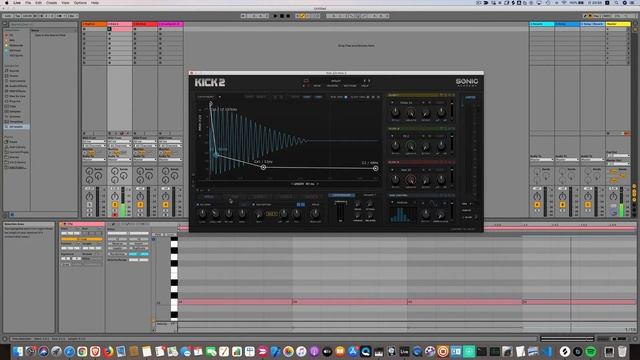Toggle the magenta track's activator button
640x360 pixels.
coord(165,205)
